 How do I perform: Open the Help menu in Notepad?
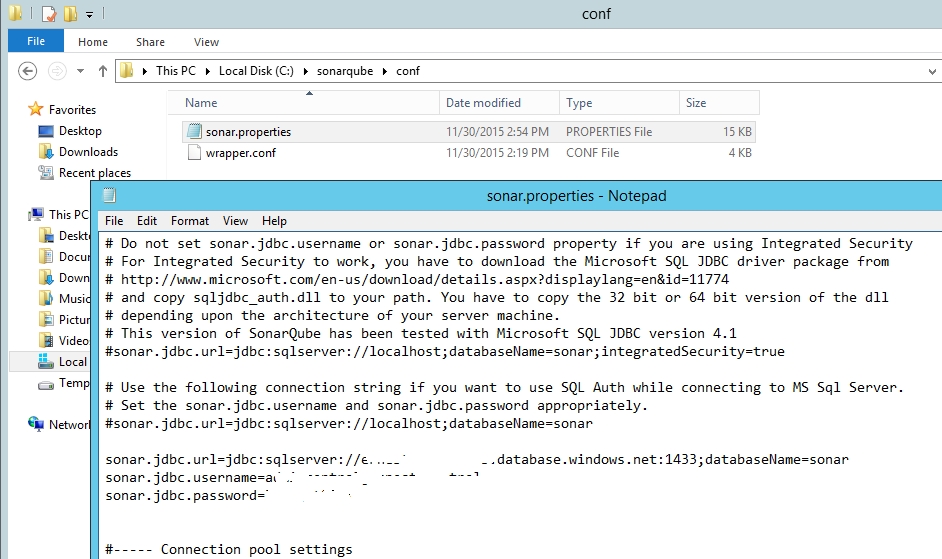click(x=274, y=221)
